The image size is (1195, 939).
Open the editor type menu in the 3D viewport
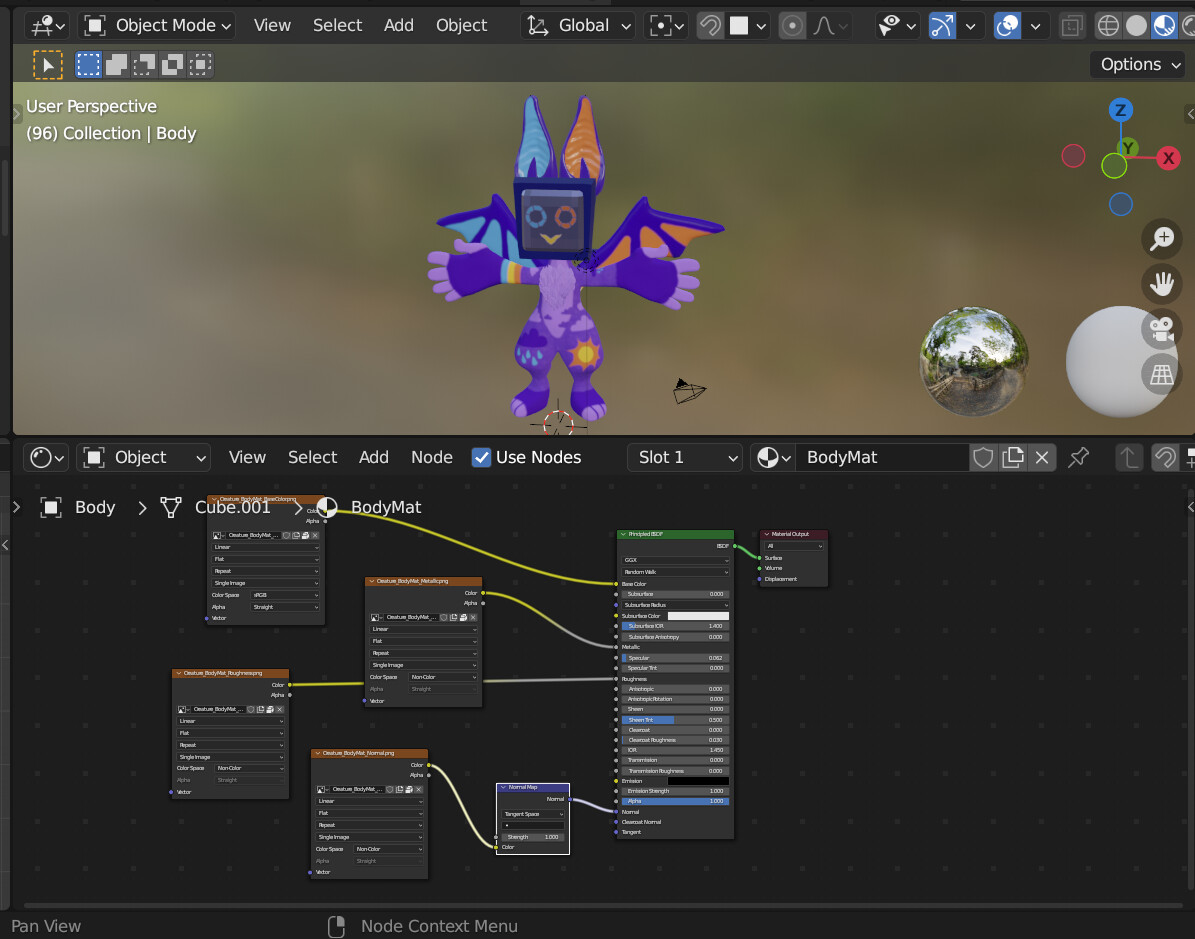pos(47,26)
